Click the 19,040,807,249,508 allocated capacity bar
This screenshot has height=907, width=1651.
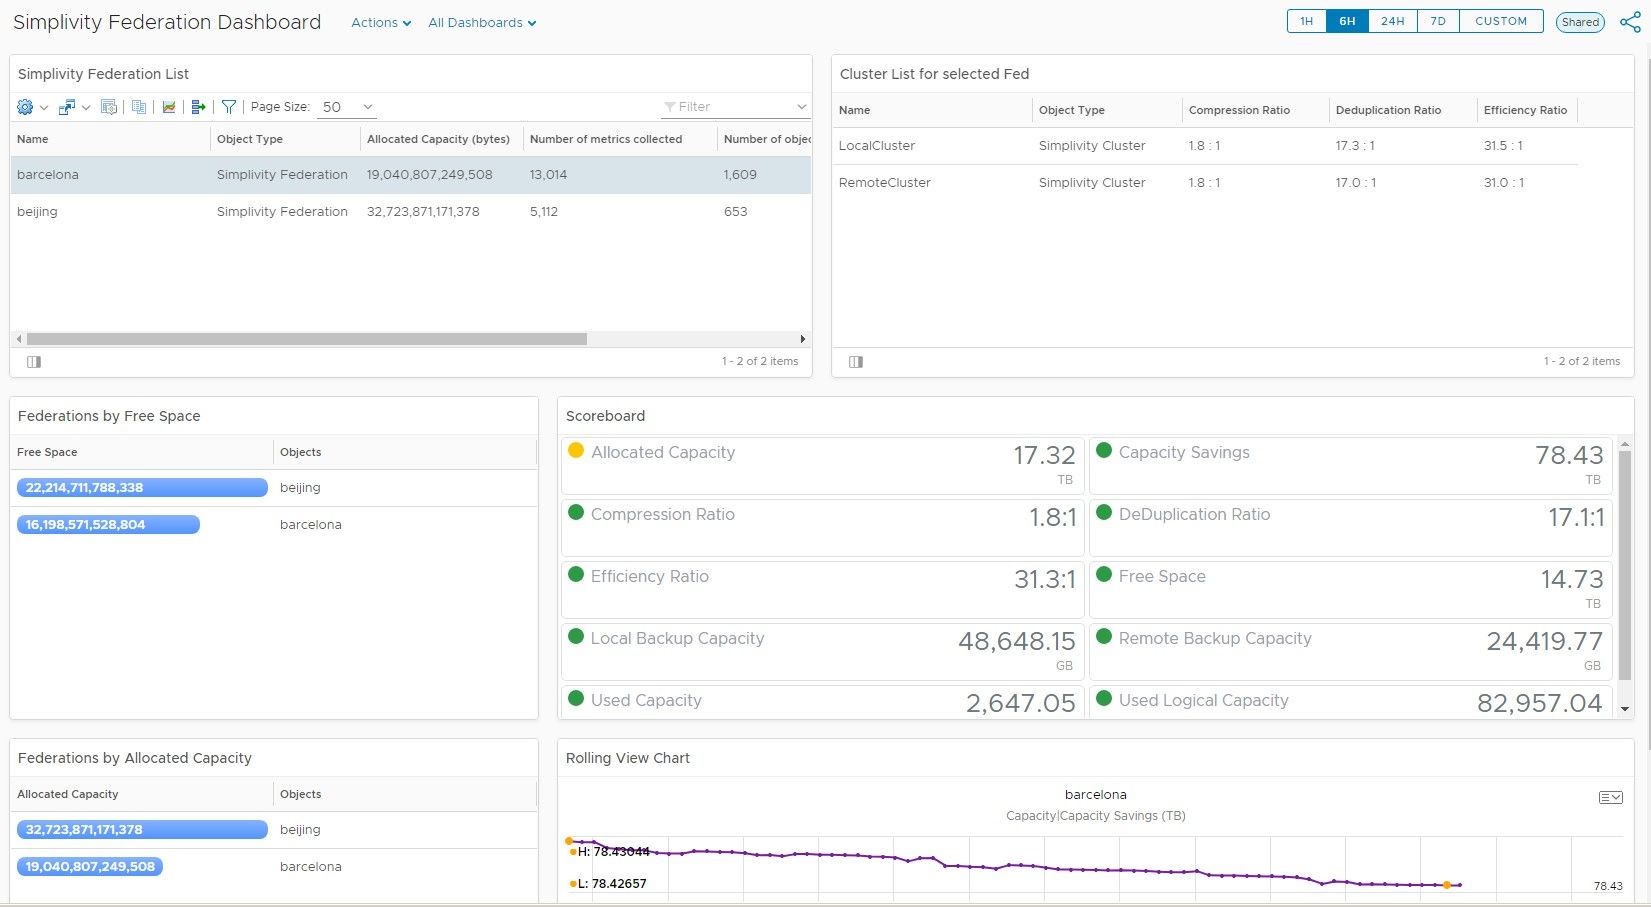(90, 866)
